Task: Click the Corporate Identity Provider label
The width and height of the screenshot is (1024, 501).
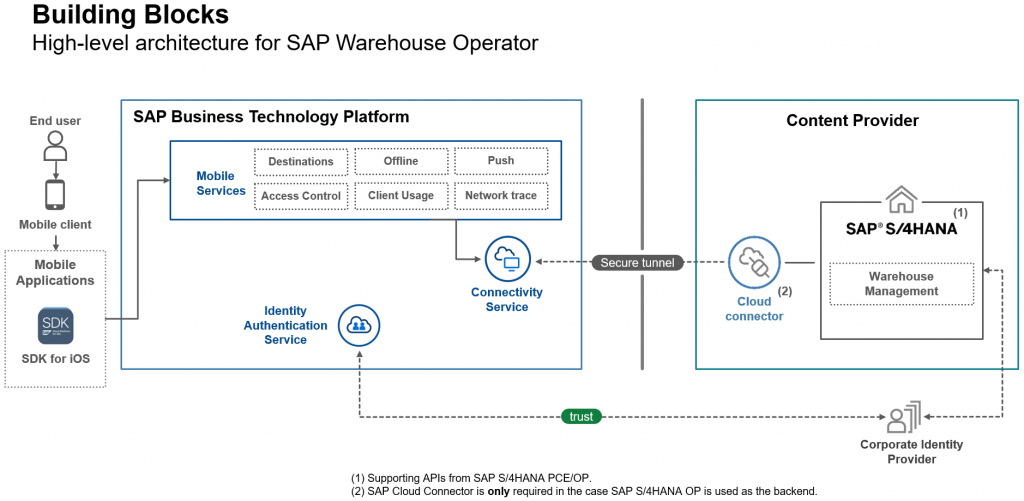Action: tap(911, 452)
